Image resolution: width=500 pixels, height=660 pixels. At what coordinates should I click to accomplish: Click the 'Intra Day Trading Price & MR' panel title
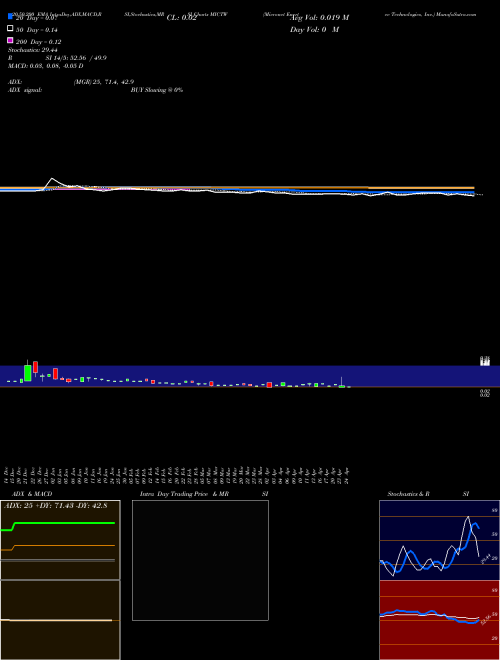coord(184,494)
